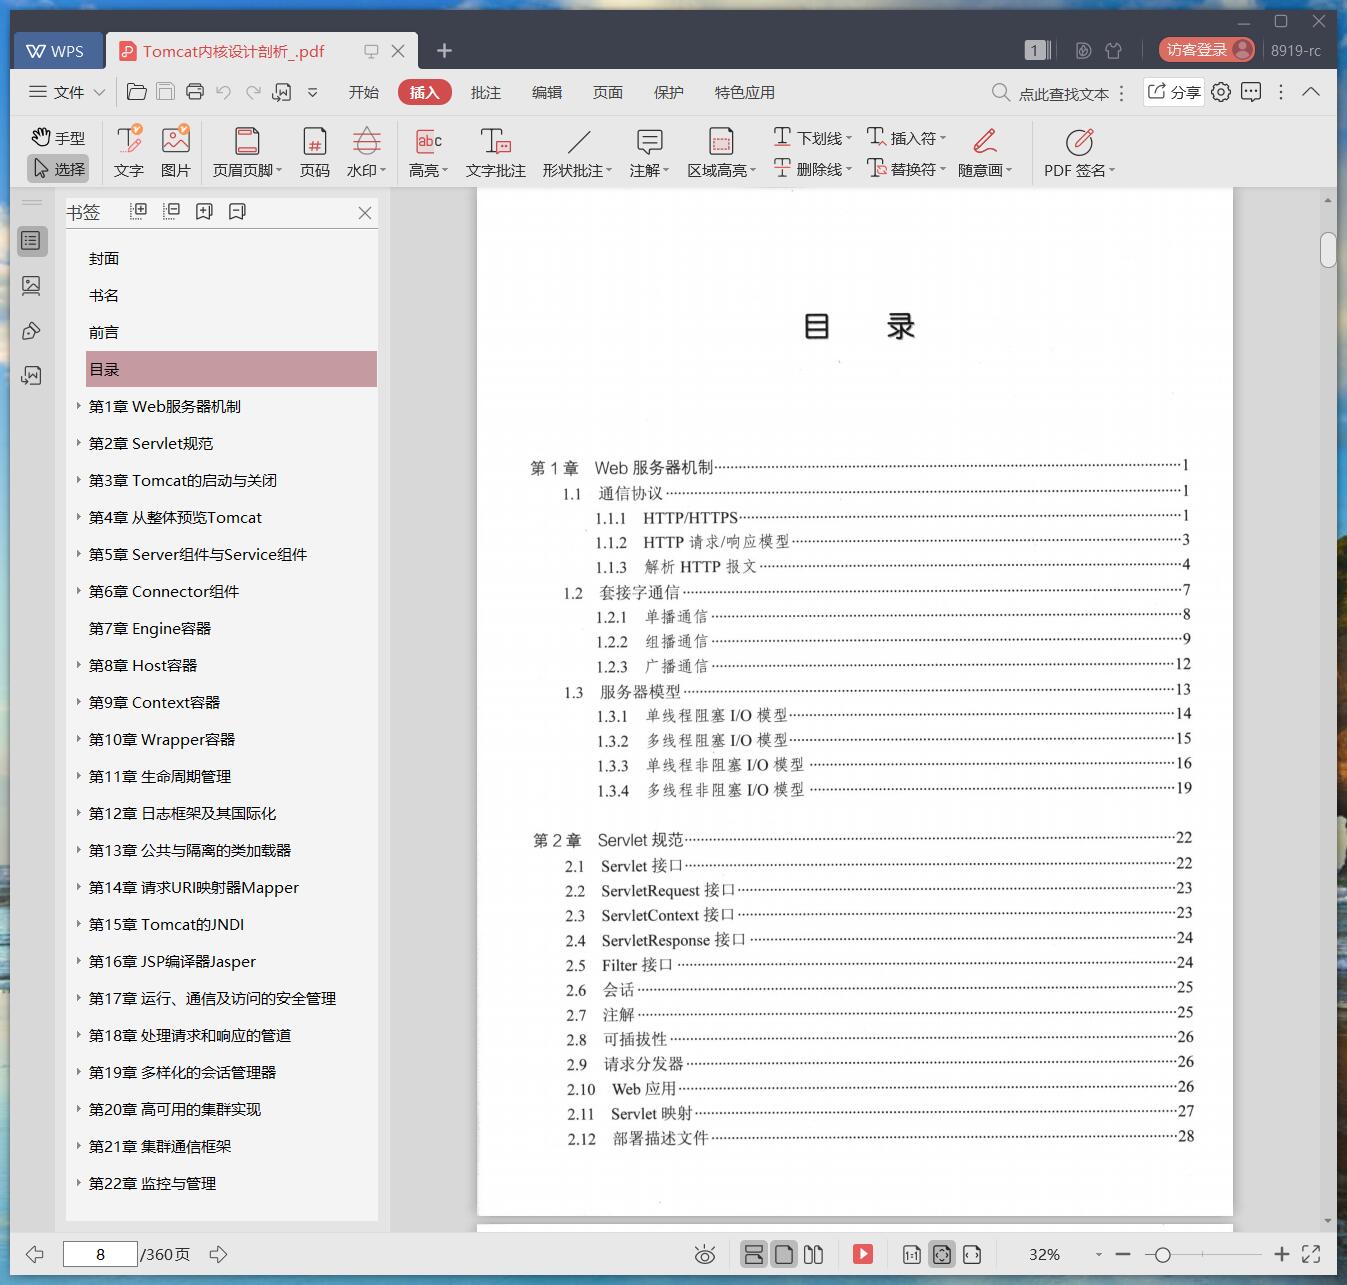
Task: Open 文件 menu dropdown arrow
Action: [x=99, y=92]
